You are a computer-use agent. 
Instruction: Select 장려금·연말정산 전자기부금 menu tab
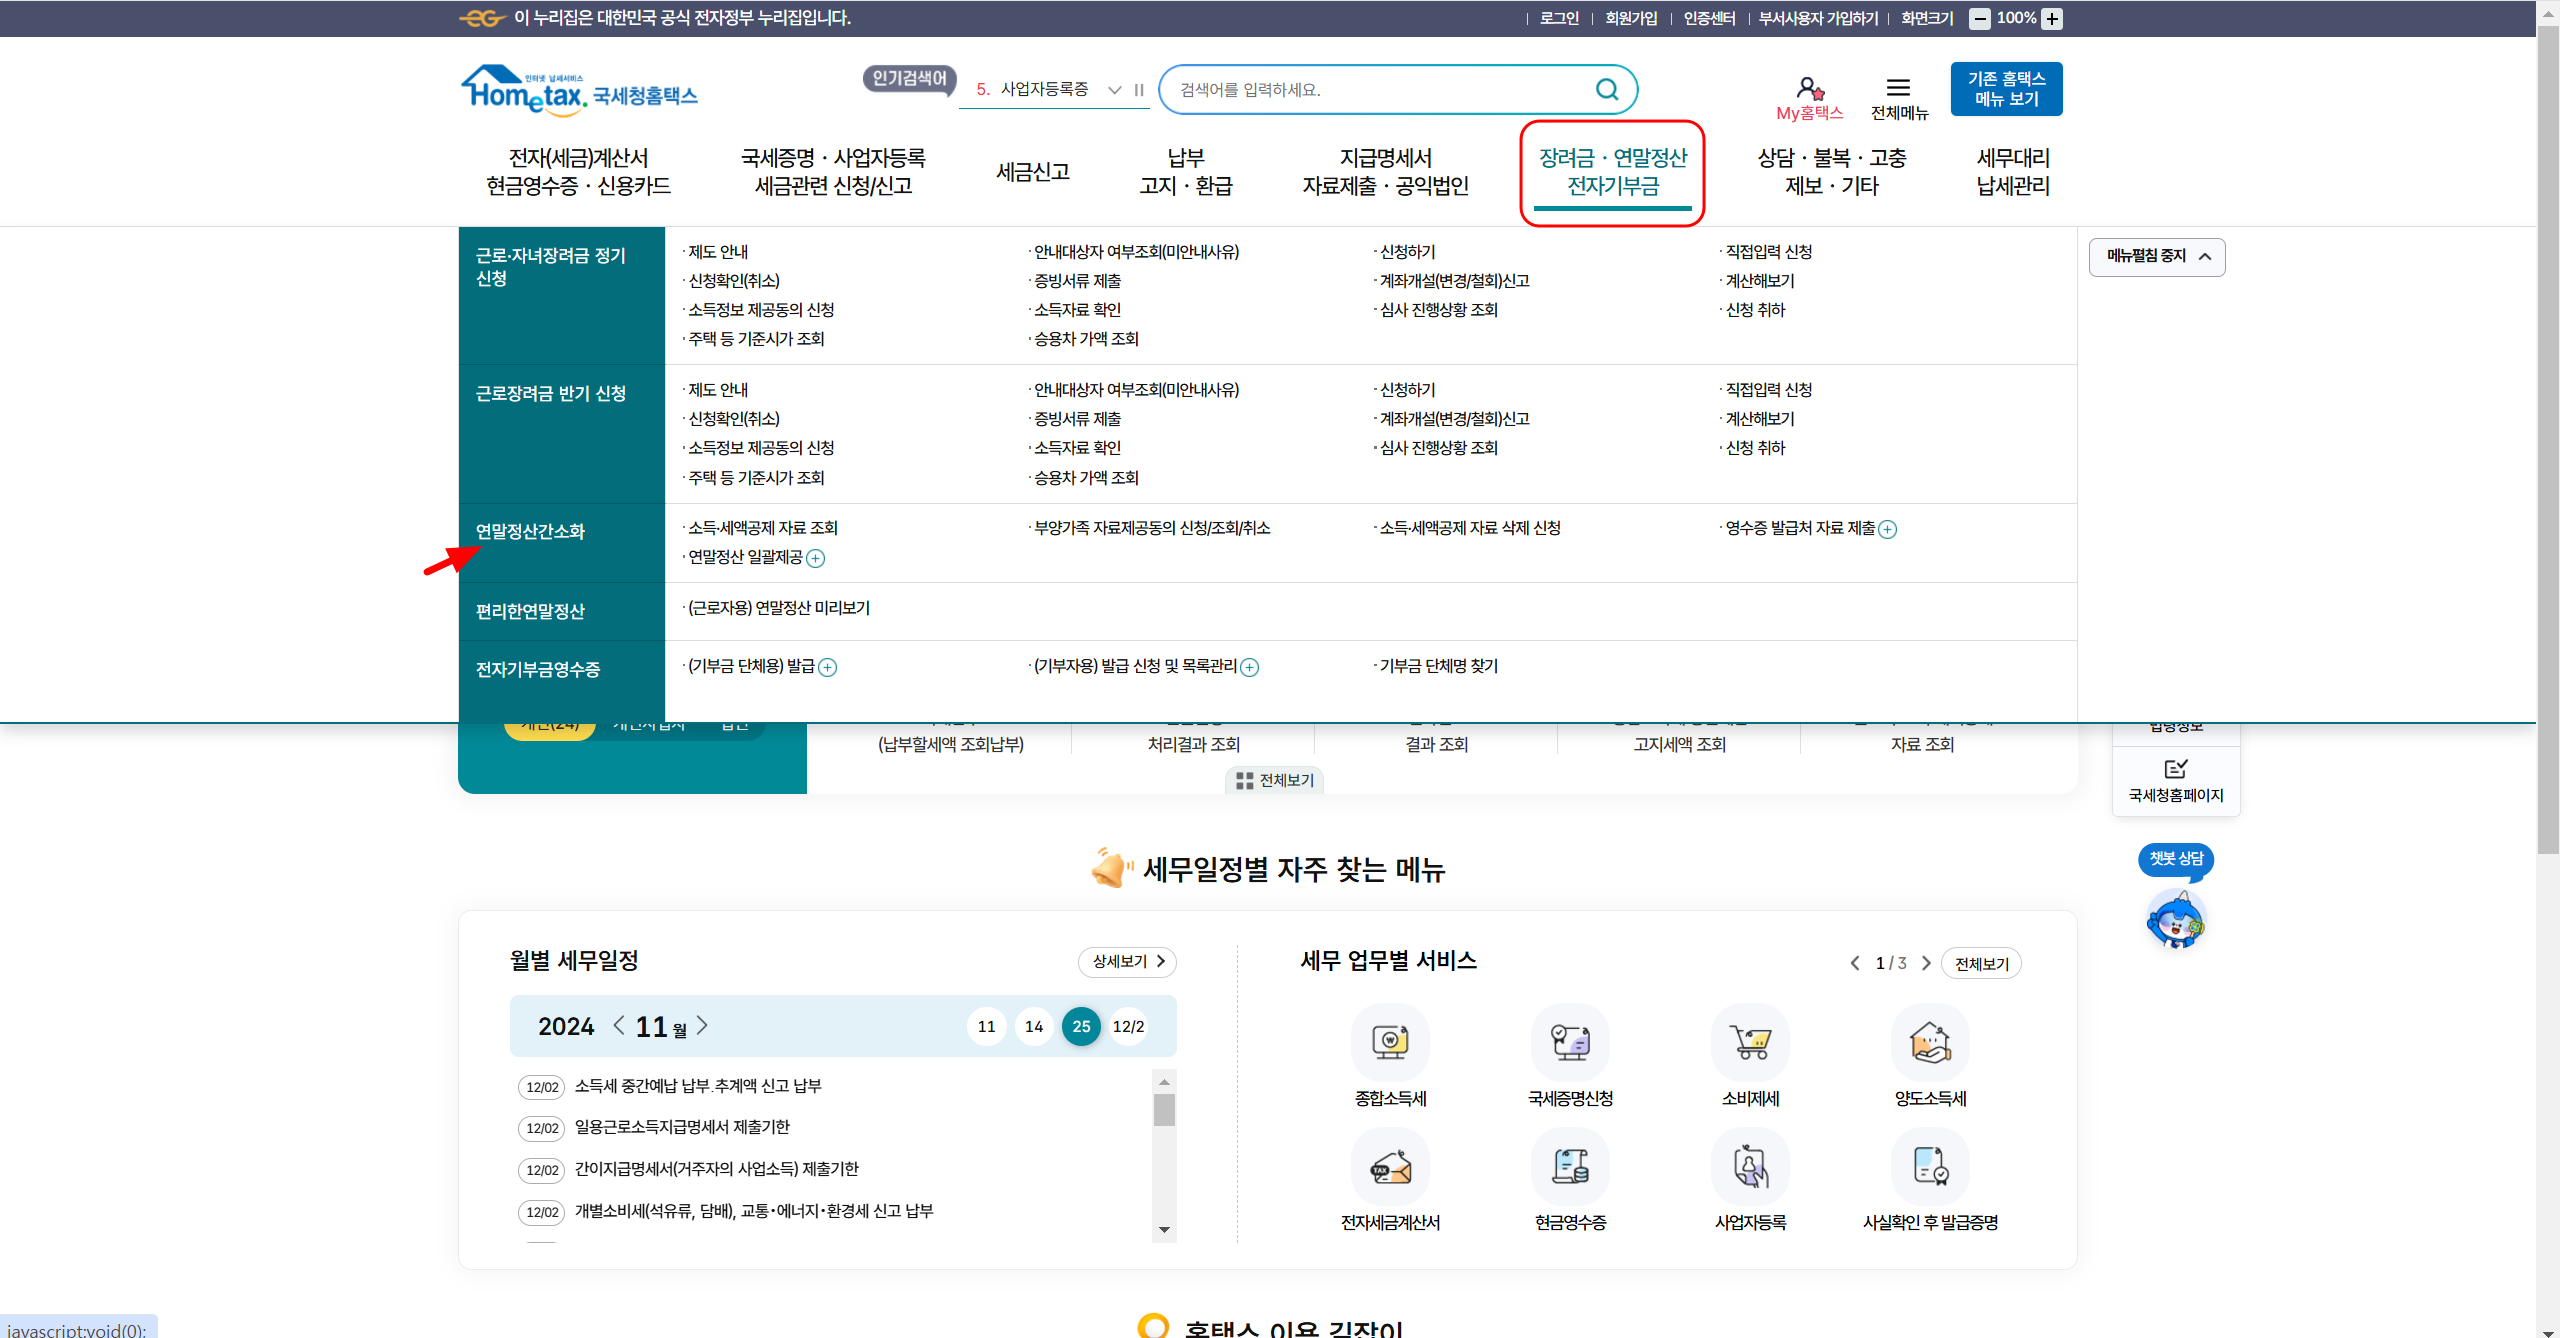[1612, 172]
